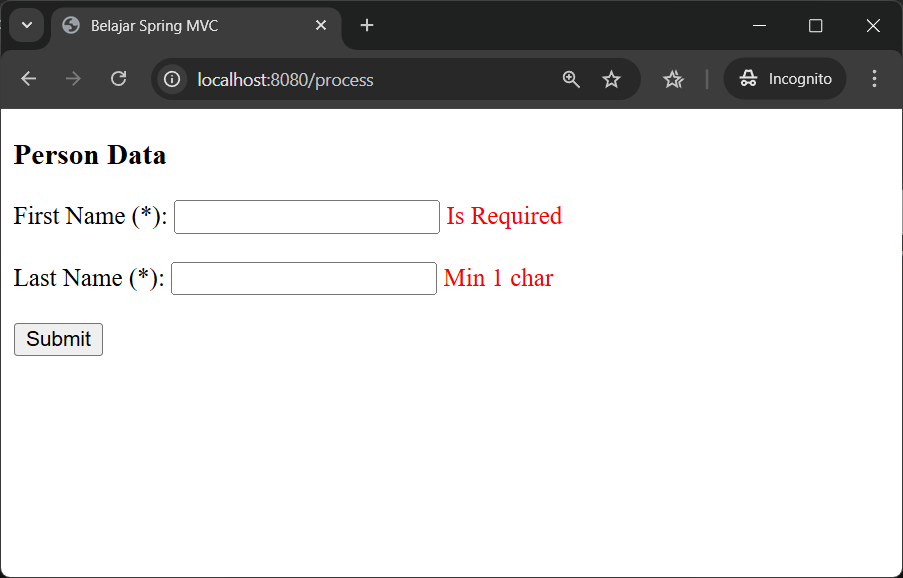
Task: Click the red Is Required error message
Action: [x=503, y=216]
